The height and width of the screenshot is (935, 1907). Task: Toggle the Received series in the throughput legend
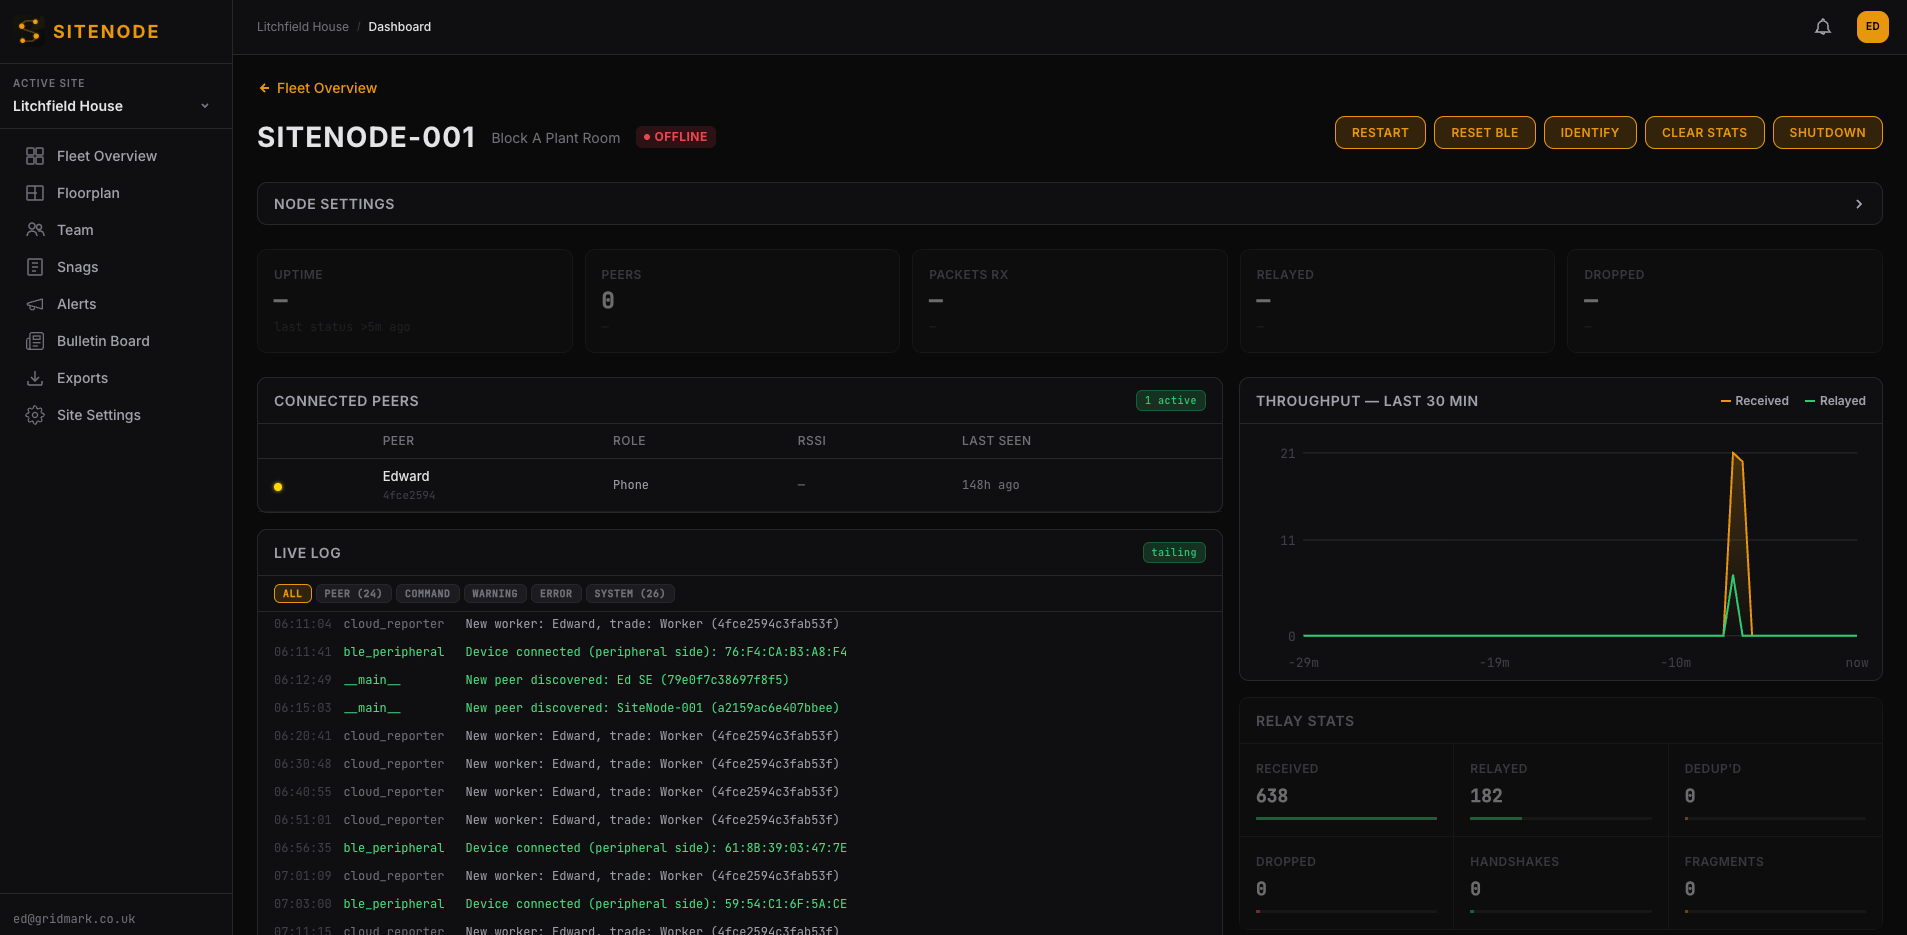click(1755, 400)
